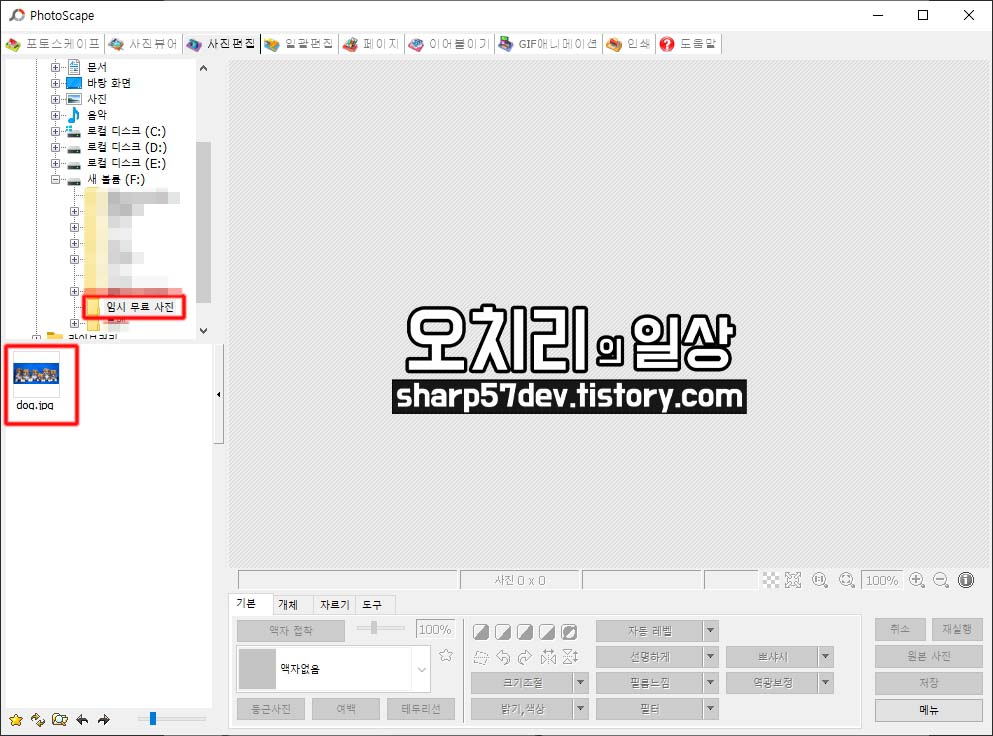Click the folder tree scrollbar up arrow
The width and height of the screenshot is (993, 736).
click(x=203, y=68)
